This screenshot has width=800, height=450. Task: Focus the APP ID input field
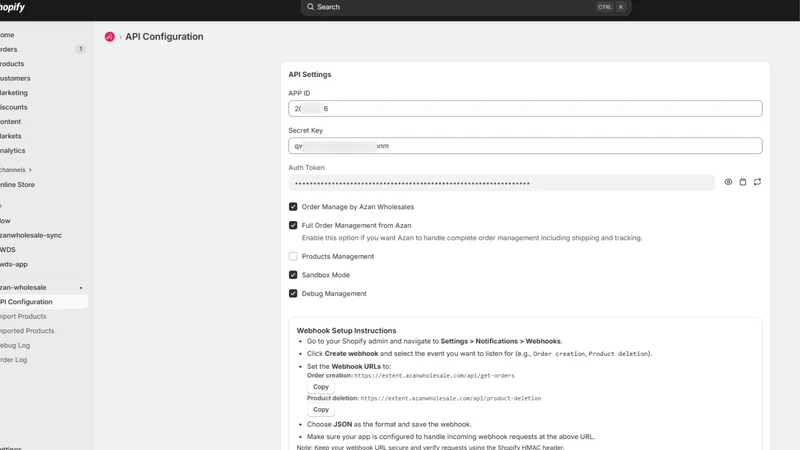tap(525, 108)
